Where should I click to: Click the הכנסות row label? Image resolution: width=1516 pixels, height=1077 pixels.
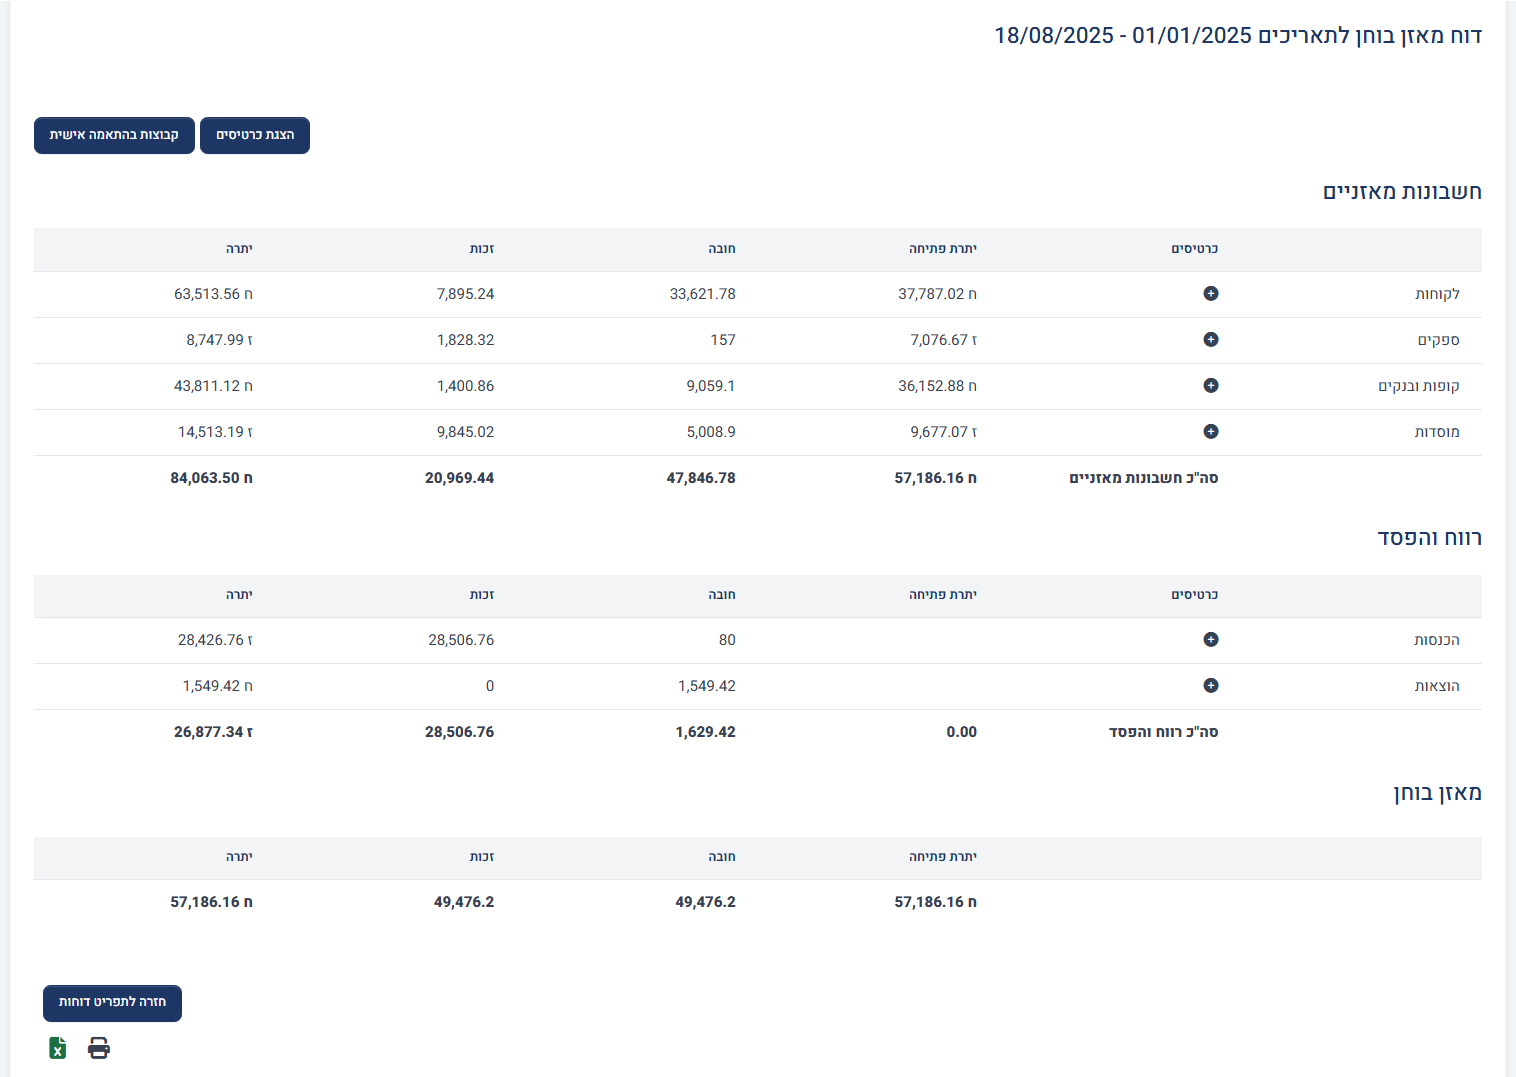[x=1436, y=640]
